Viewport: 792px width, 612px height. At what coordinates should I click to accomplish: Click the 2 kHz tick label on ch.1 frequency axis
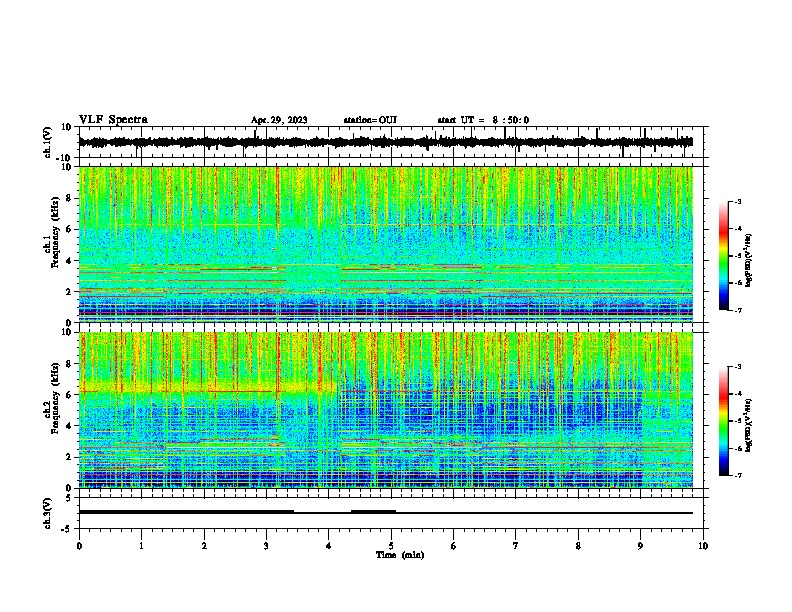pyautogui.click(x=69, y=291)
